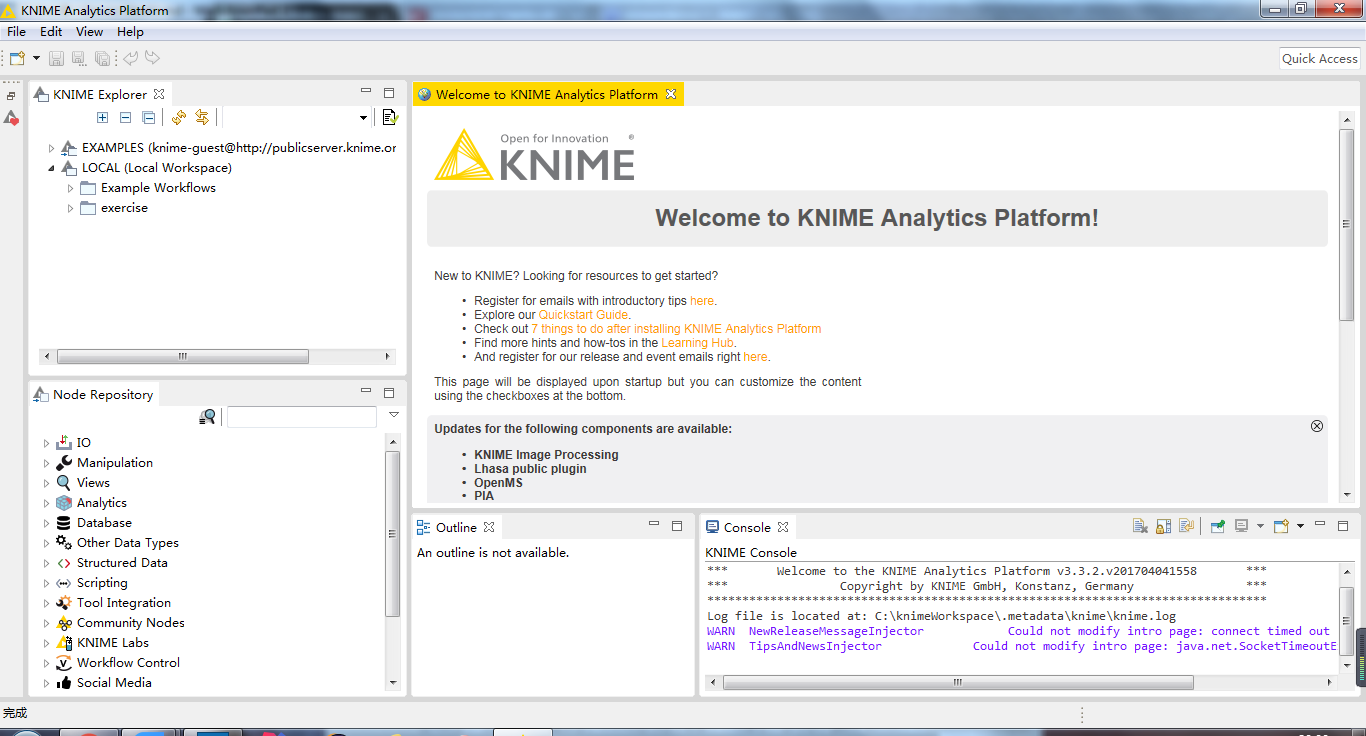The image size is (1366, 736).
Task: Dismiss the updates available notice
Action: tap(1317, 426)
